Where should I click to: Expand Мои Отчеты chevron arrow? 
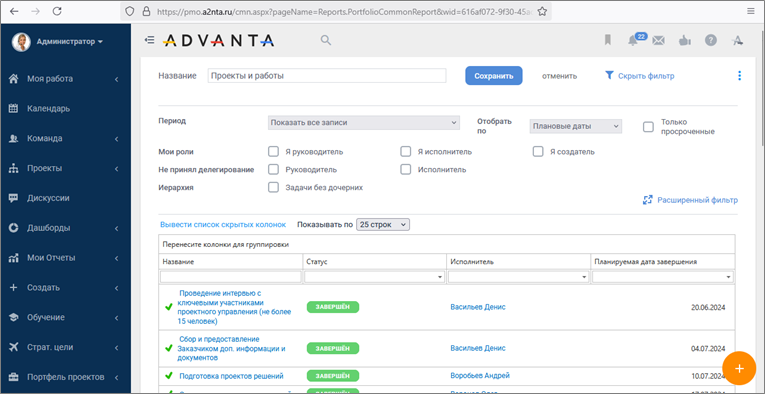coord(117,258)
